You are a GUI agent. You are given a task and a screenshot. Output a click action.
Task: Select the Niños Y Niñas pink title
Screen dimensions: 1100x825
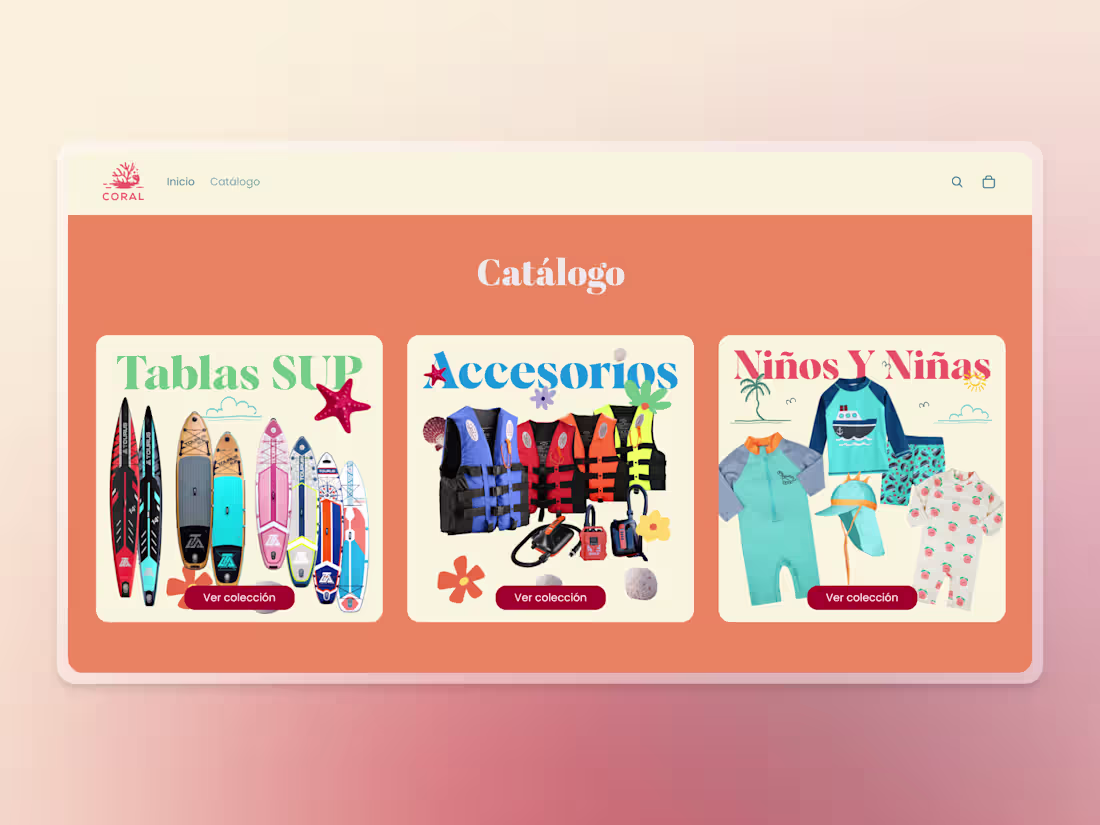point(862,365)
